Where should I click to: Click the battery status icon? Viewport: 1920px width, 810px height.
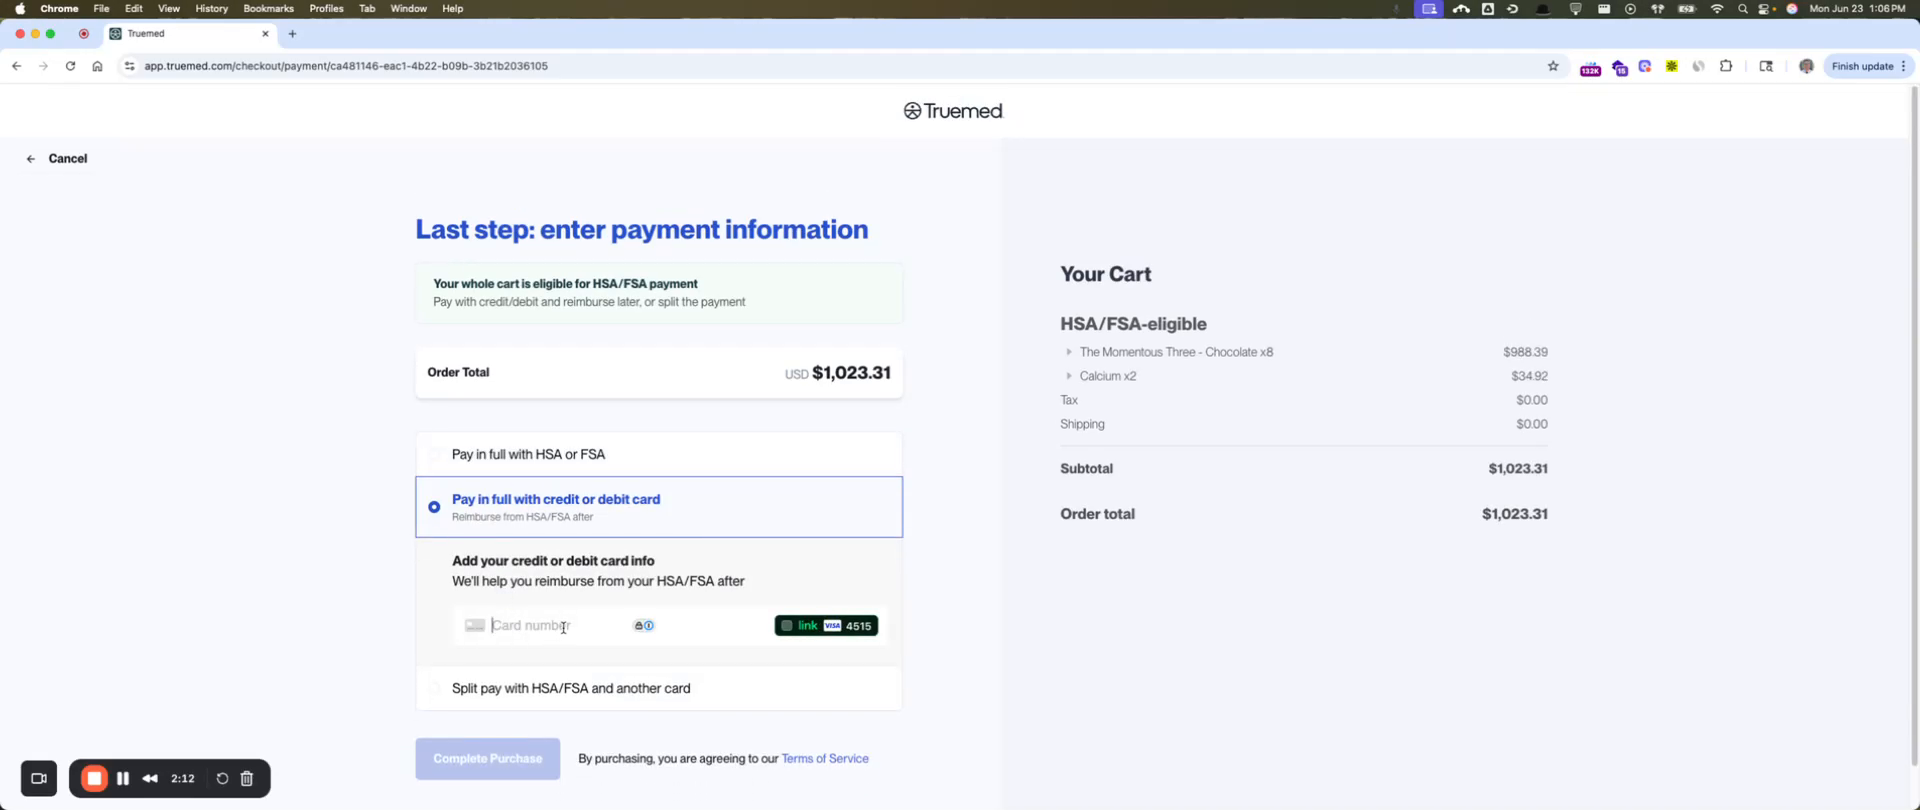point(1687,9)
